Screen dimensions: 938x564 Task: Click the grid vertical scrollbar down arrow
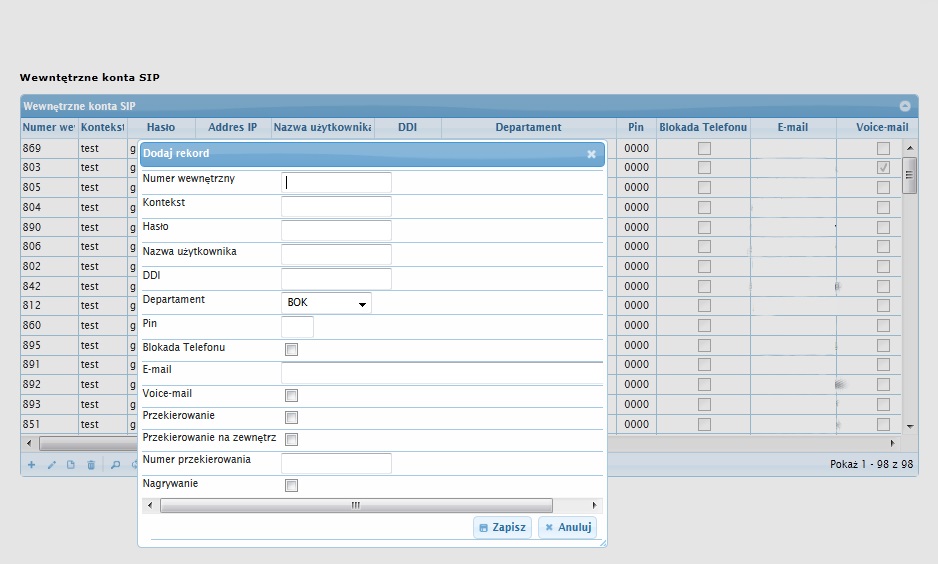tap(910, 426)
